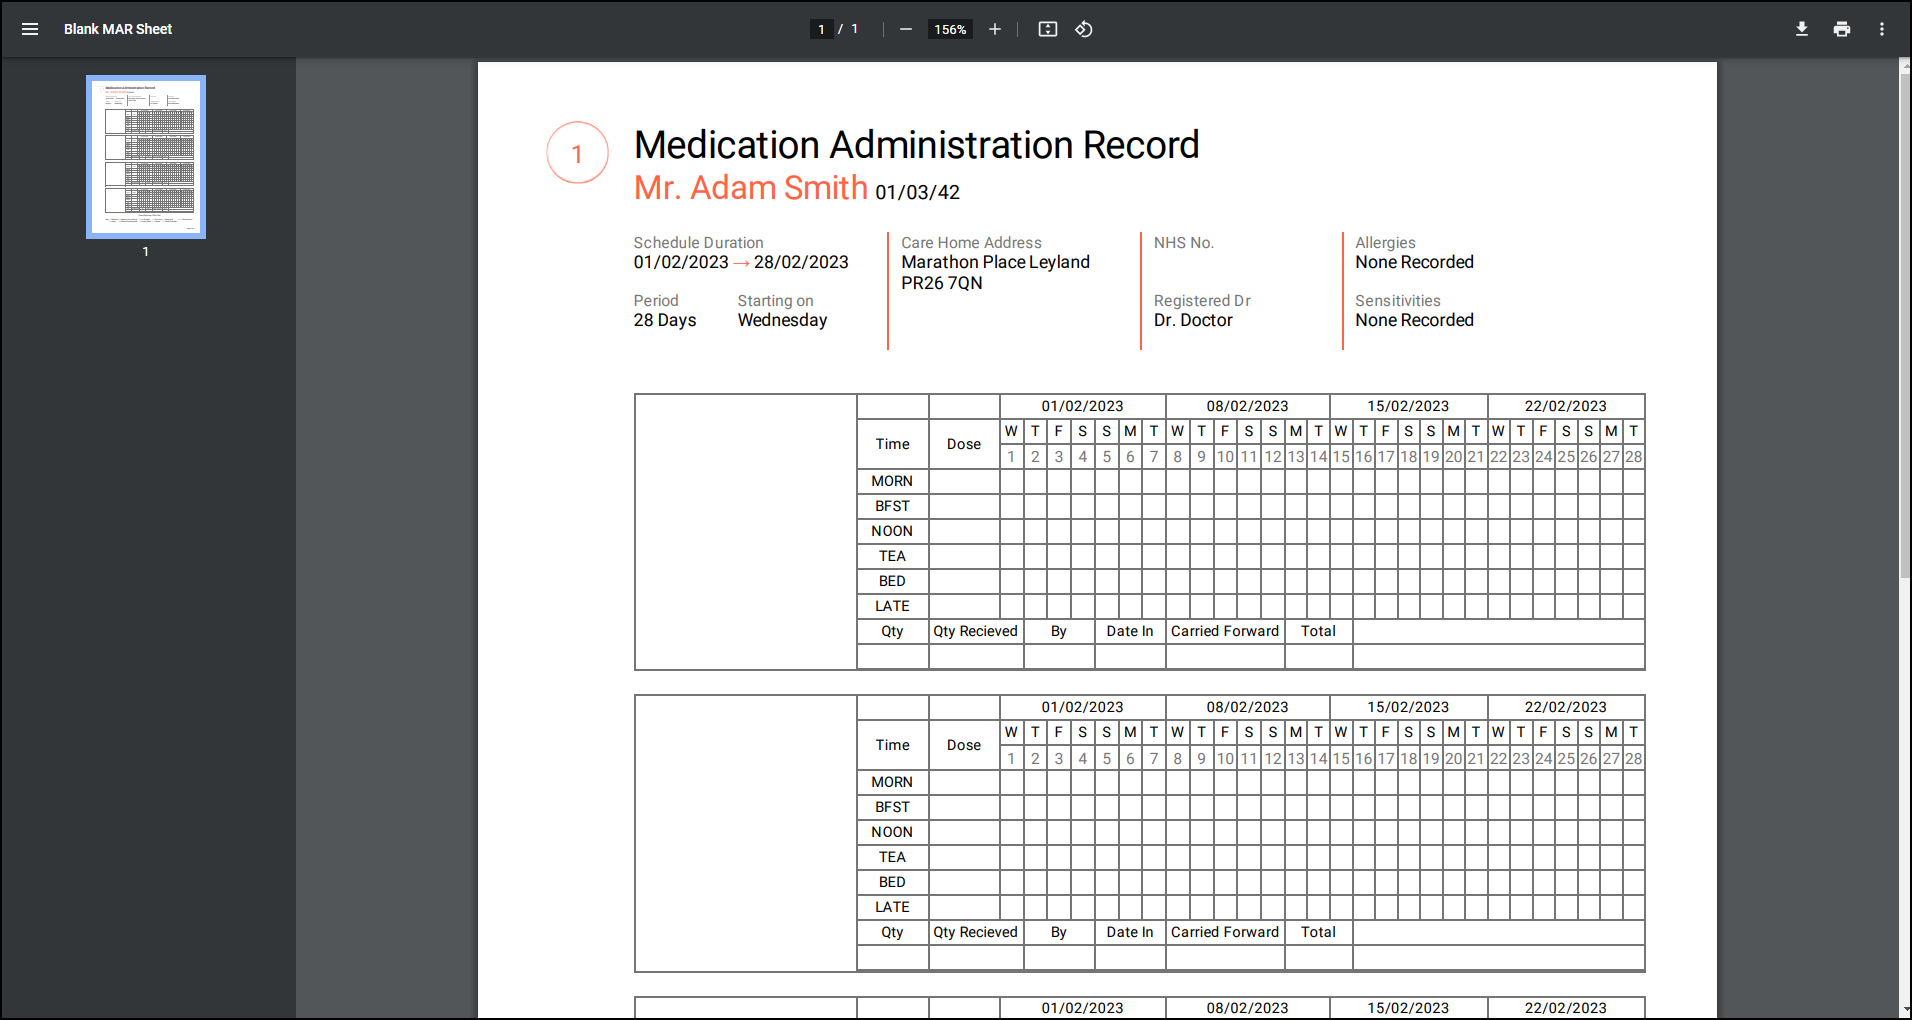Select the page 1 thumbnail in sidebar
The image size is (1912, 1020).
[x=145, y=156]
